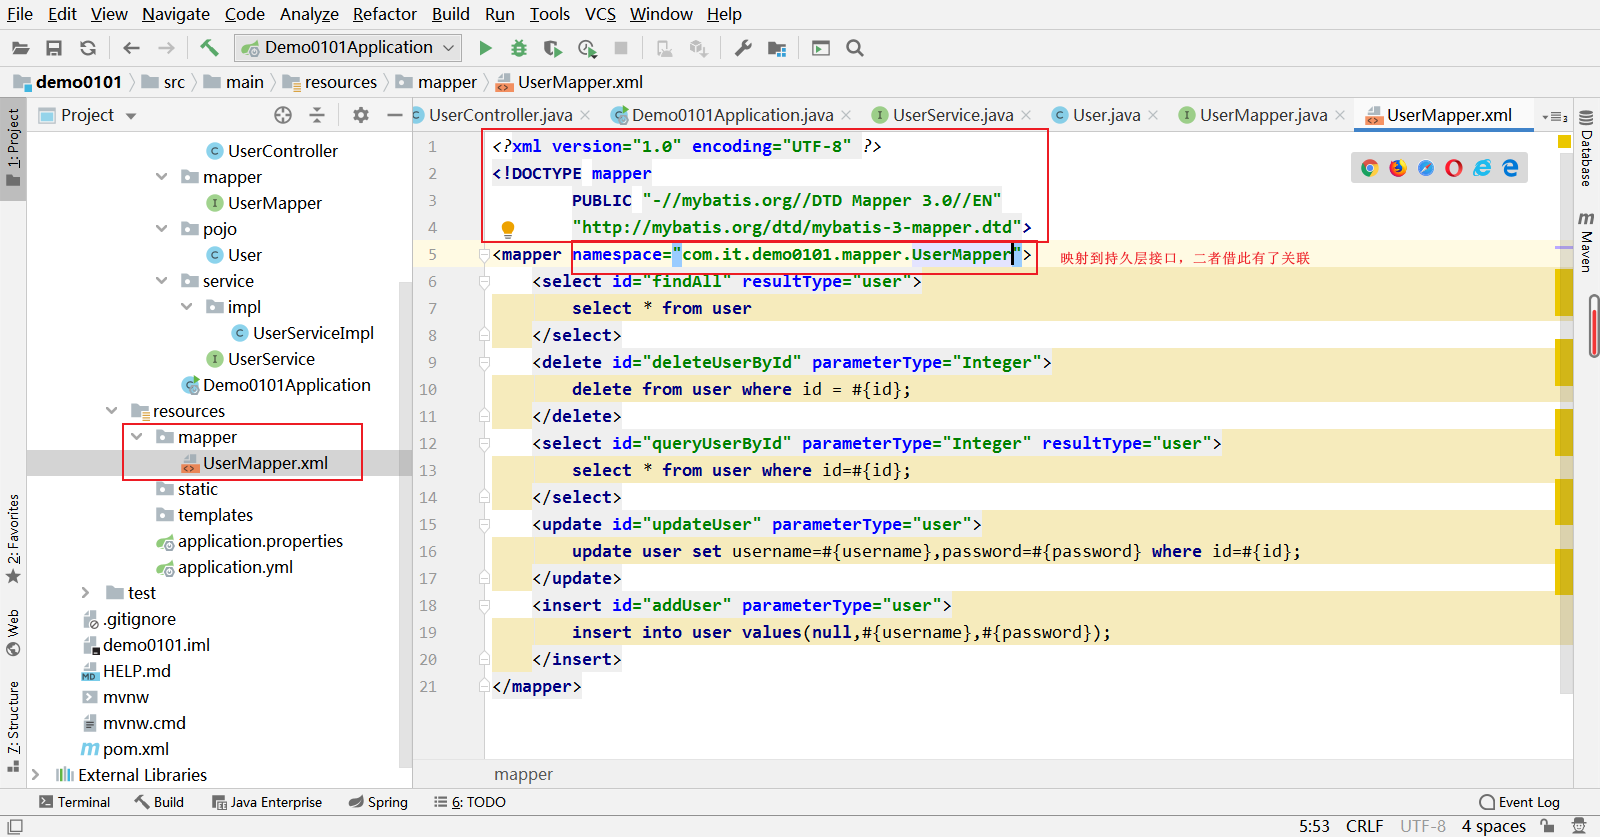1600x837 pixels.
Task: Run Demo0101Application with green play icon
Action: click(x=485, y=48)
